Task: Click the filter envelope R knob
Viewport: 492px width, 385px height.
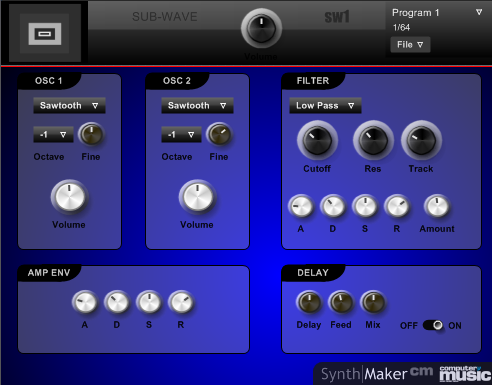Action: (x=397, y=206)
